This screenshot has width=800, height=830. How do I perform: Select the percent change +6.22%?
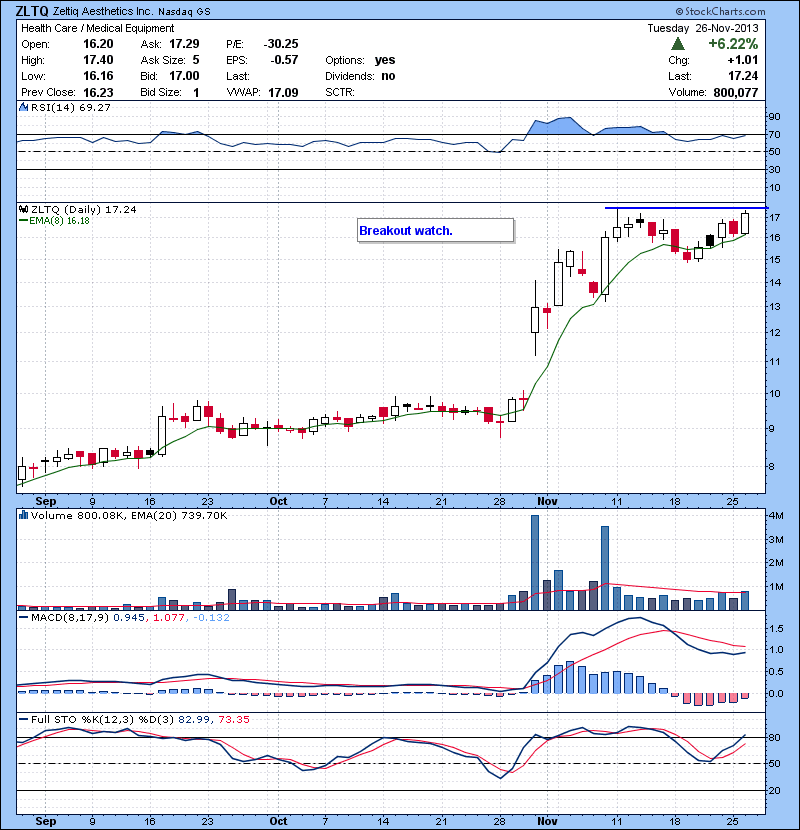pos(733,44)
